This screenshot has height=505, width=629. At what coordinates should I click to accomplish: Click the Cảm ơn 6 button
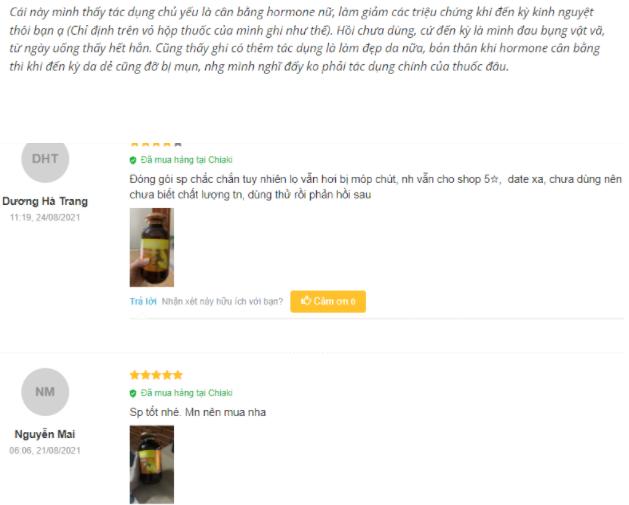(328, 301)
